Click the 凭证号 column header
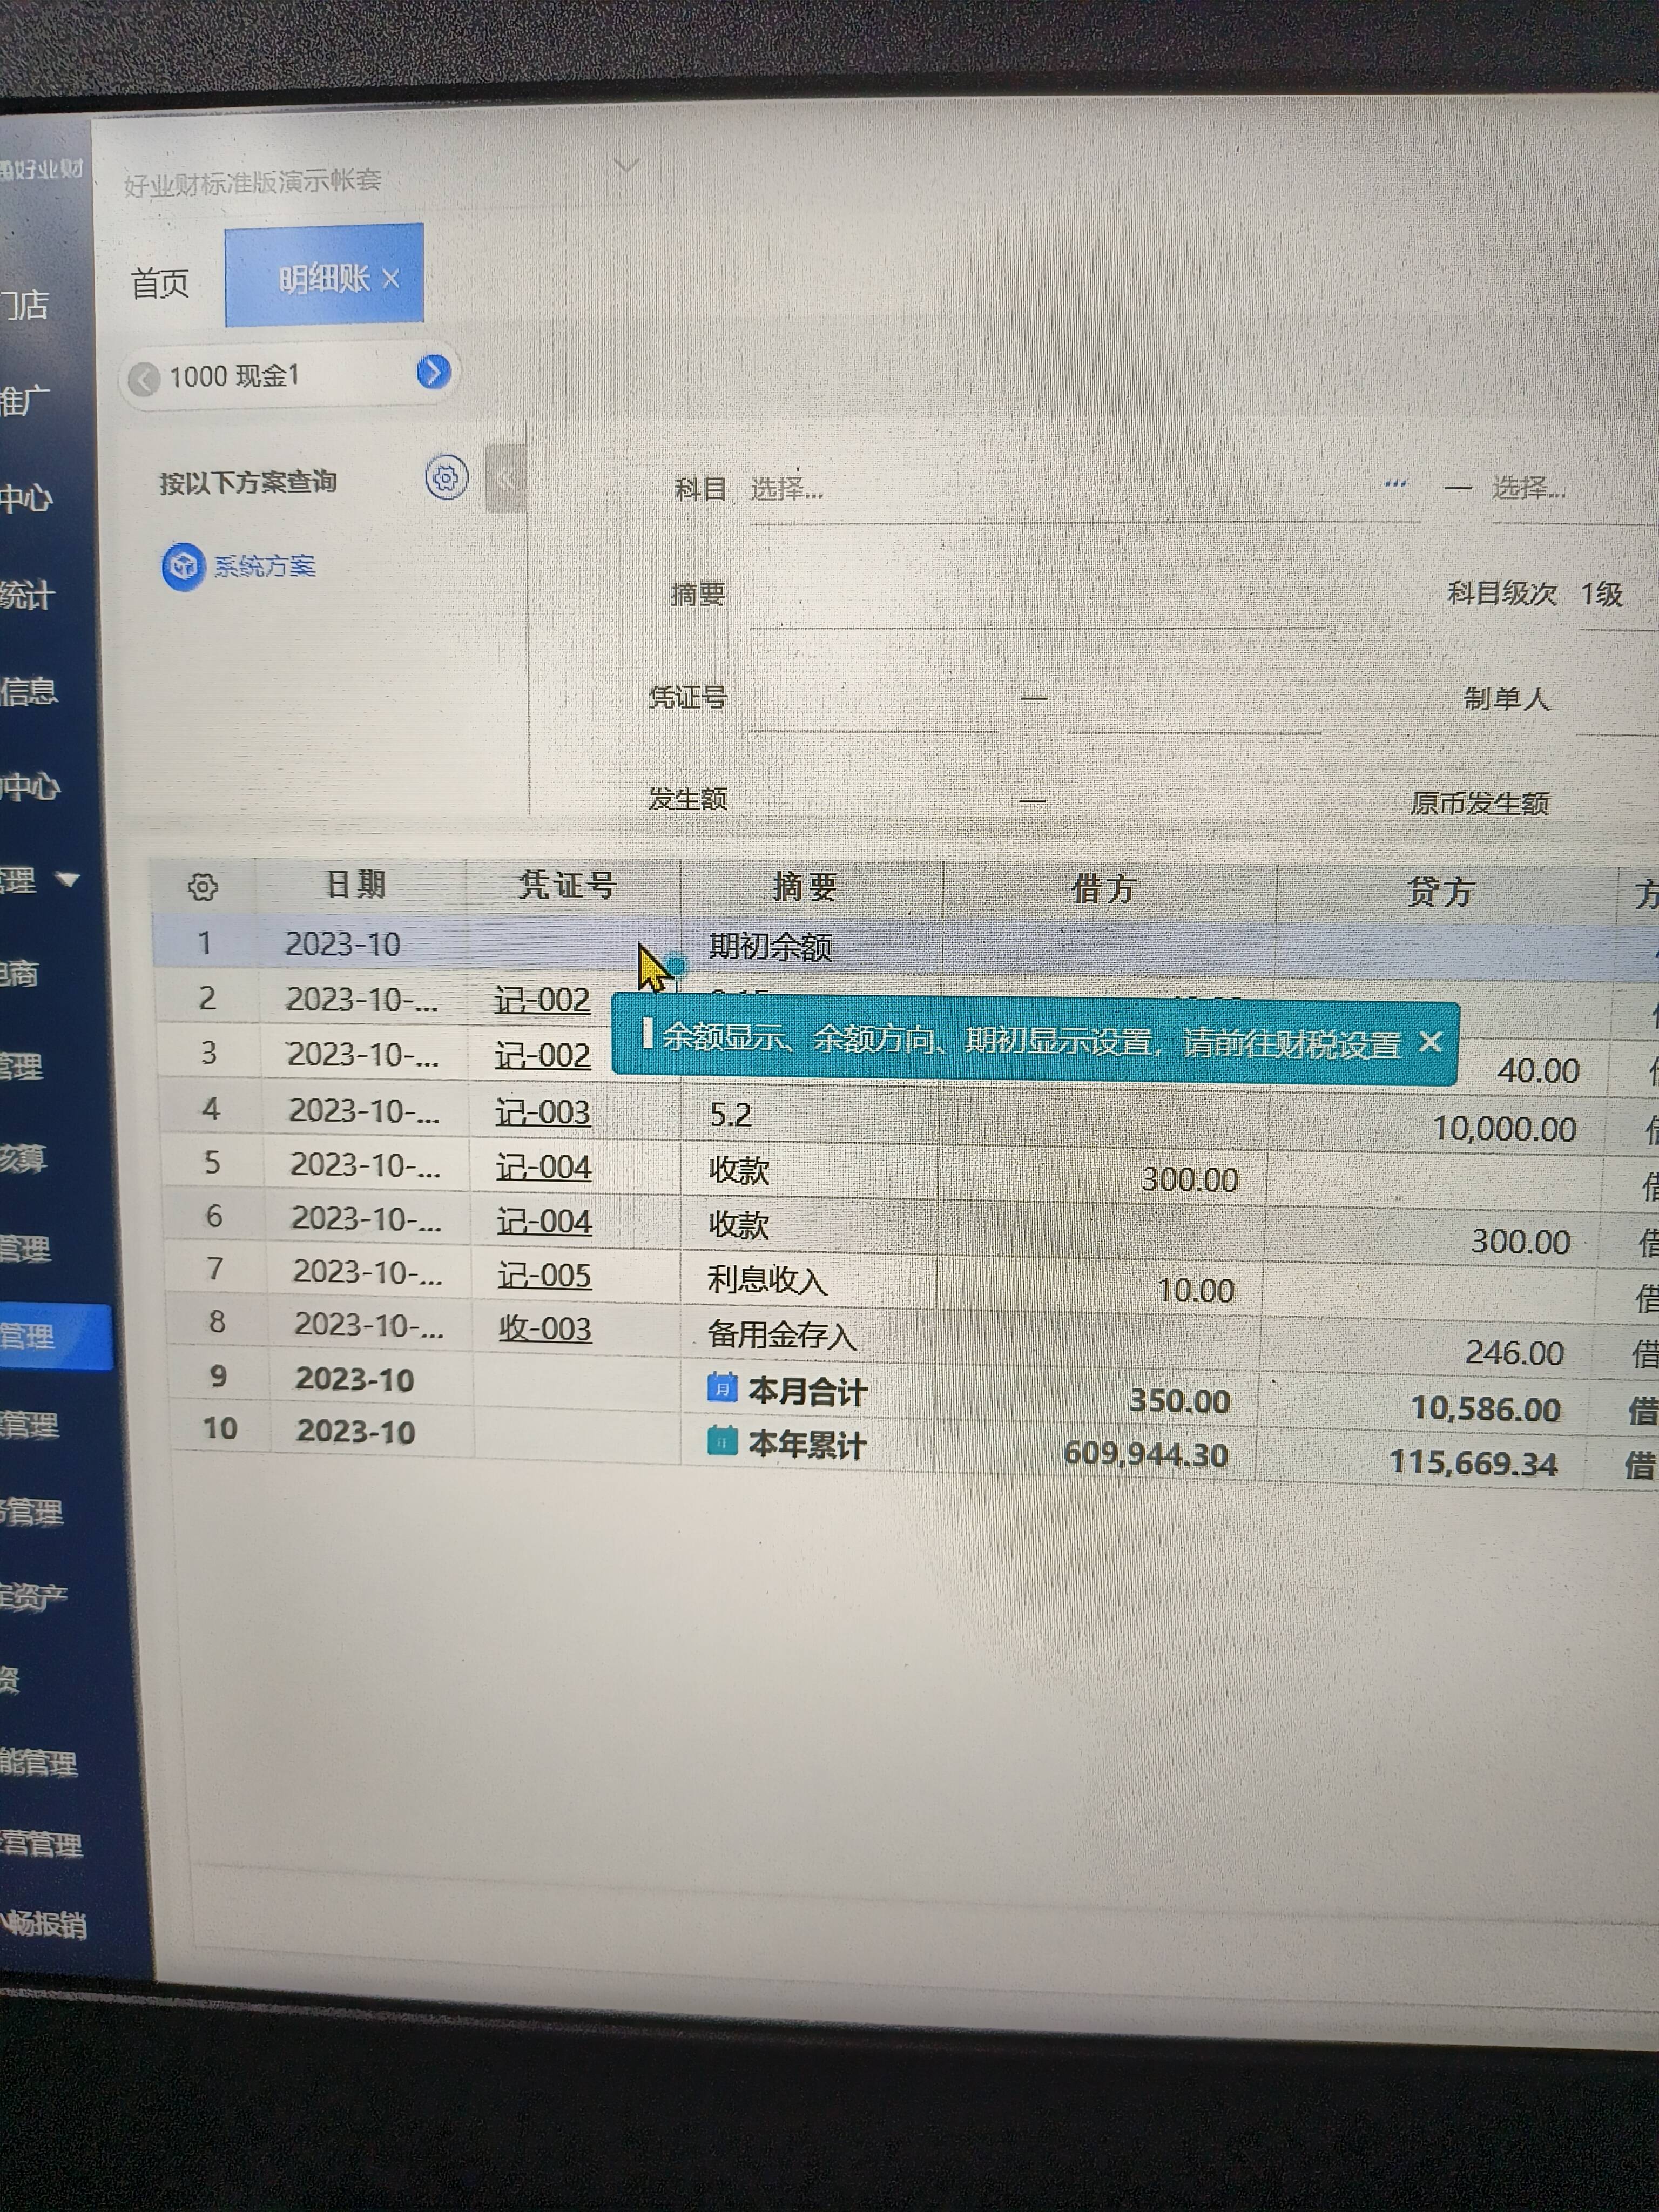This screenshot has width=1659, height=2212. 569,885
